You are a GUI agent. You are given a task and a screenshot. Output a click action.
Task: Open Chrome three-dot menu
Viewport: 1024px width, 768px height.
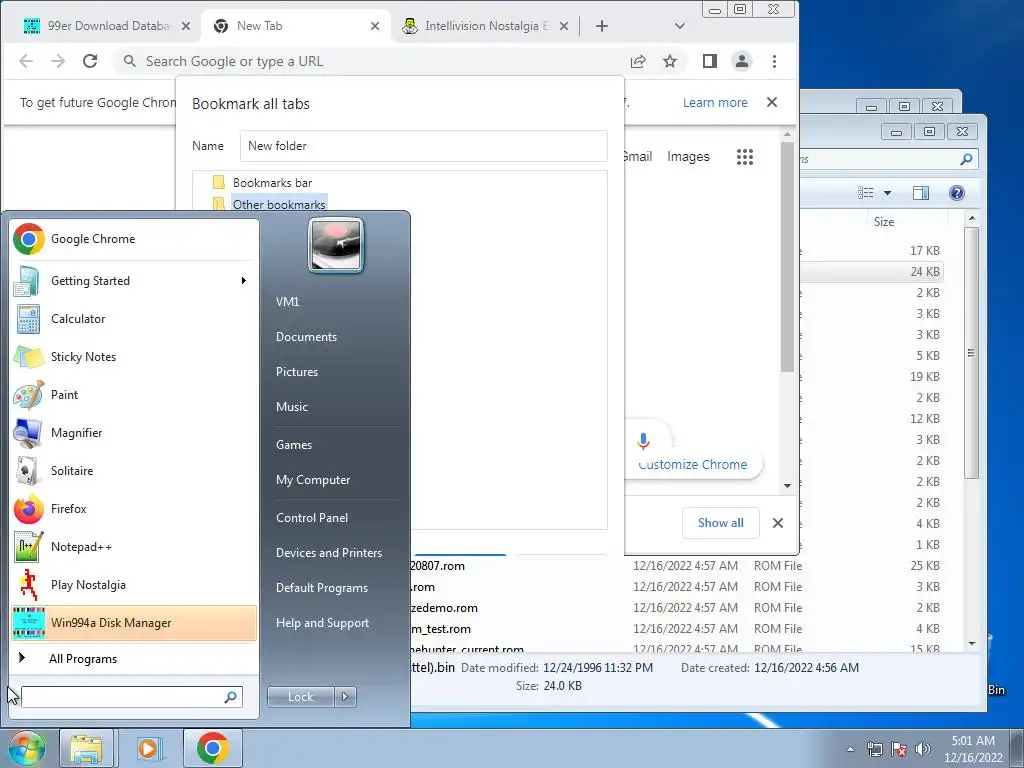775,61
